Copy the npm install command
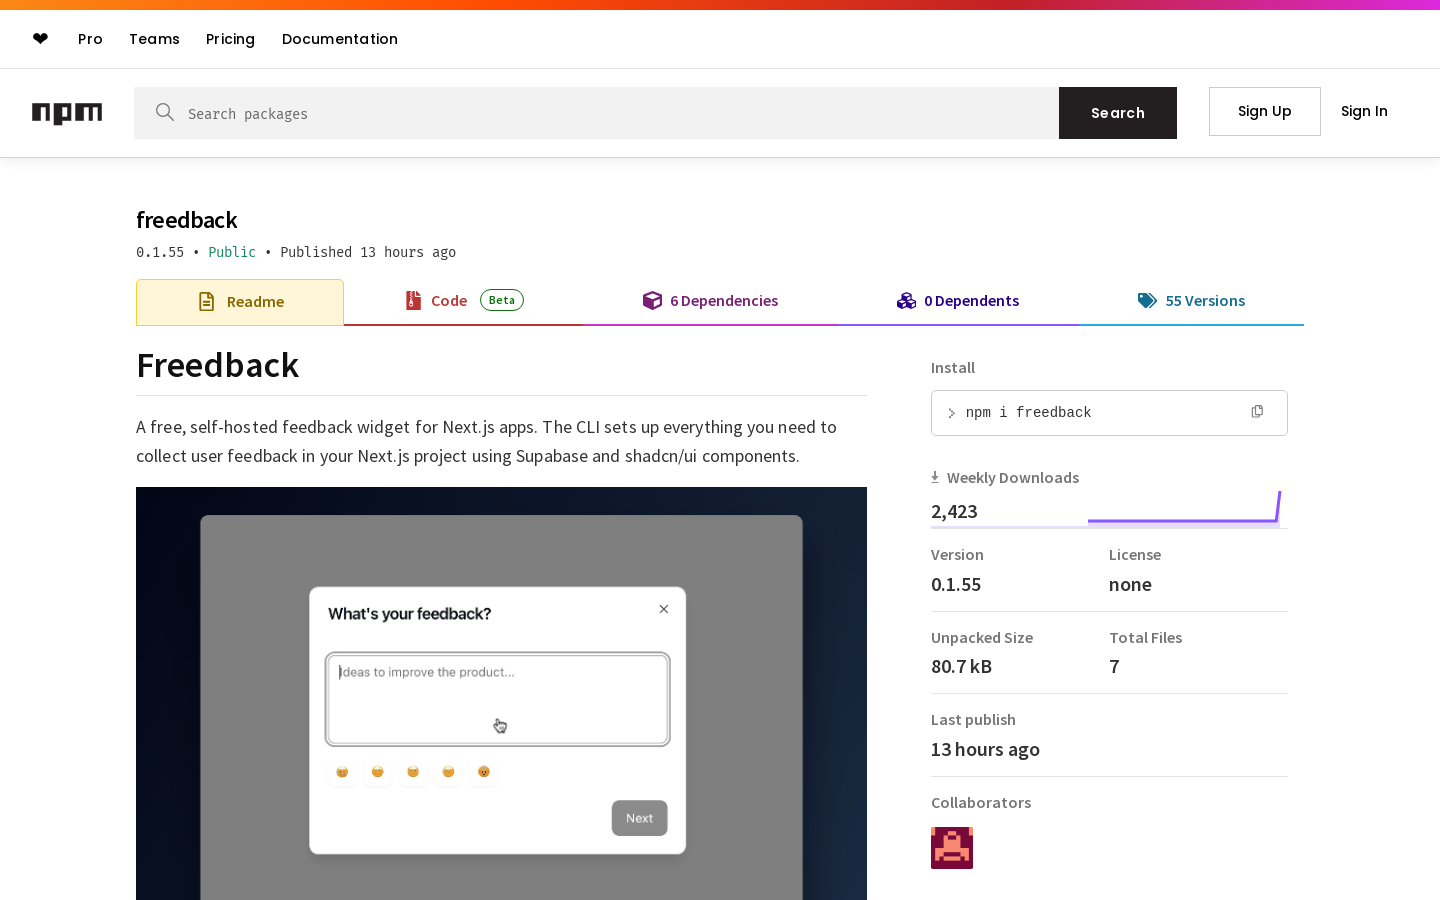 point(1257,412)
